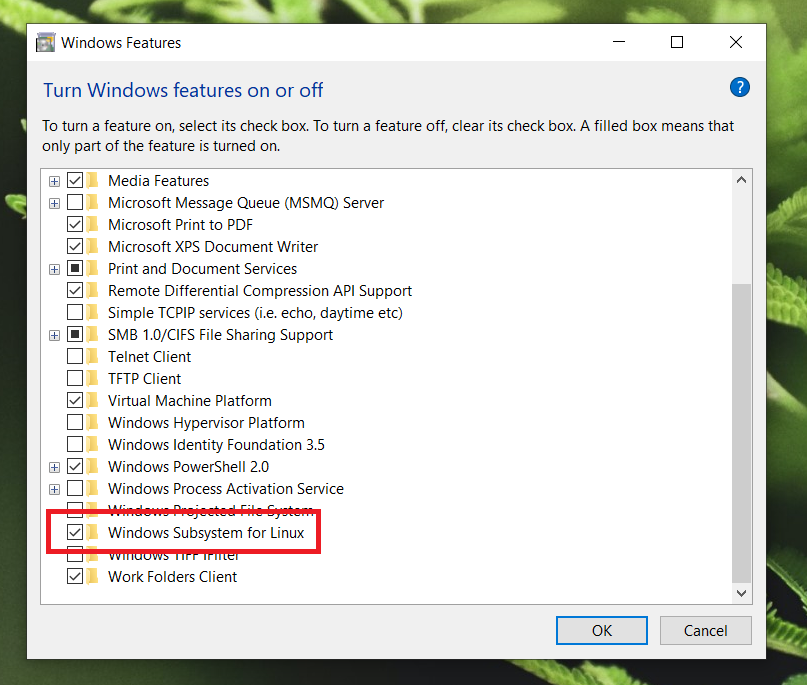Click the folder icon beside Windows PowerShell 2.0
The width and height of the screenshot is (807, 685).
93,466
